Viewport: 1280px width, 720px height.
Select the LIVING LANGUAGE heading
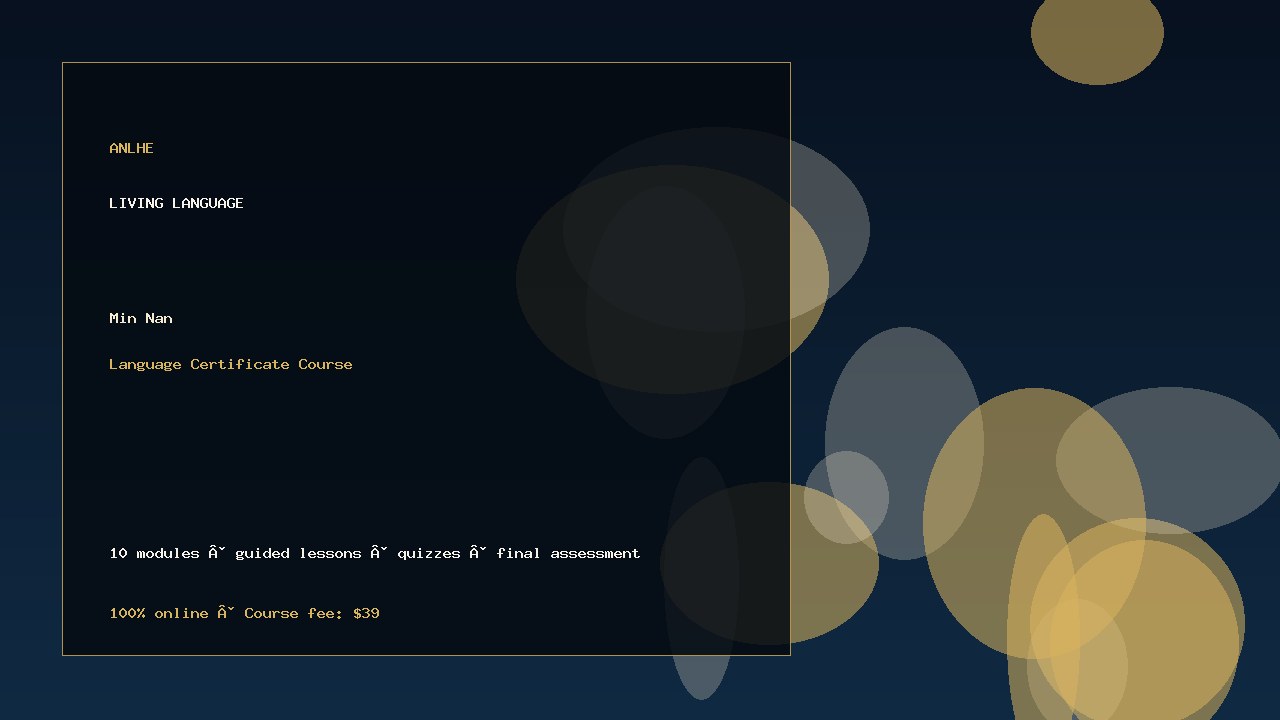click(176, 203)
